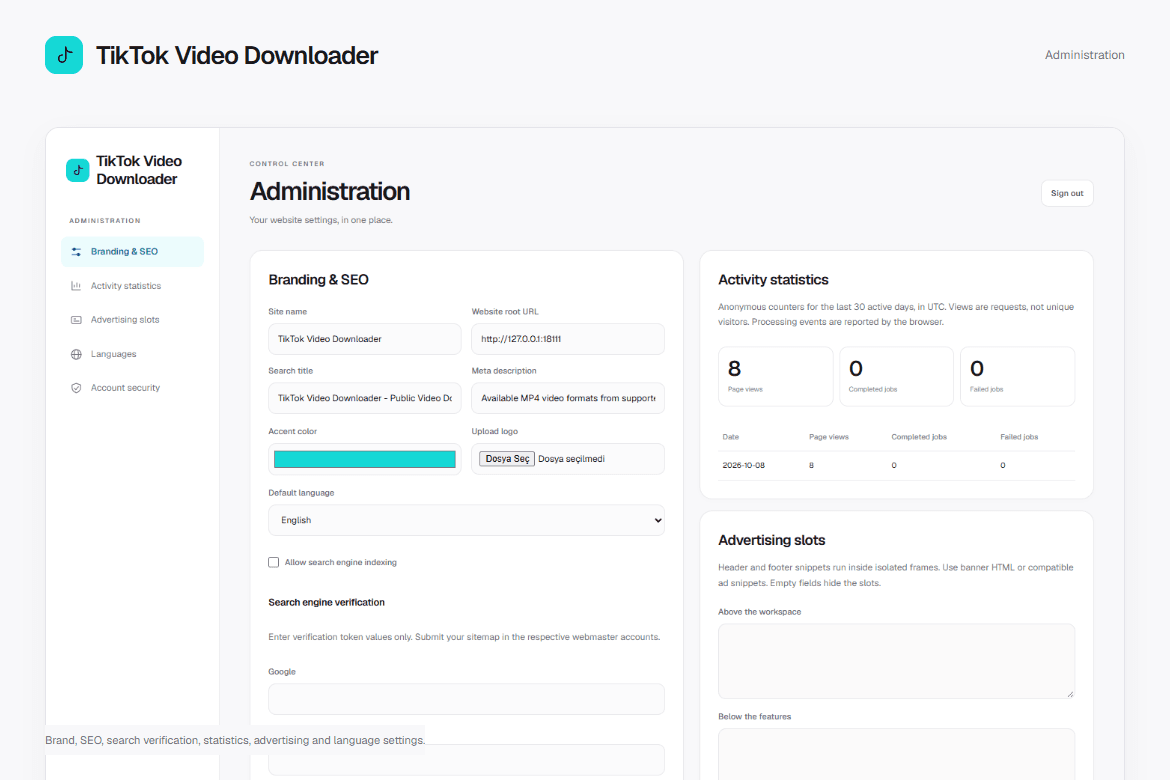1170x780 pixels.
Task: Click the Completed jobs column header
Action: [x=919, y=437]
